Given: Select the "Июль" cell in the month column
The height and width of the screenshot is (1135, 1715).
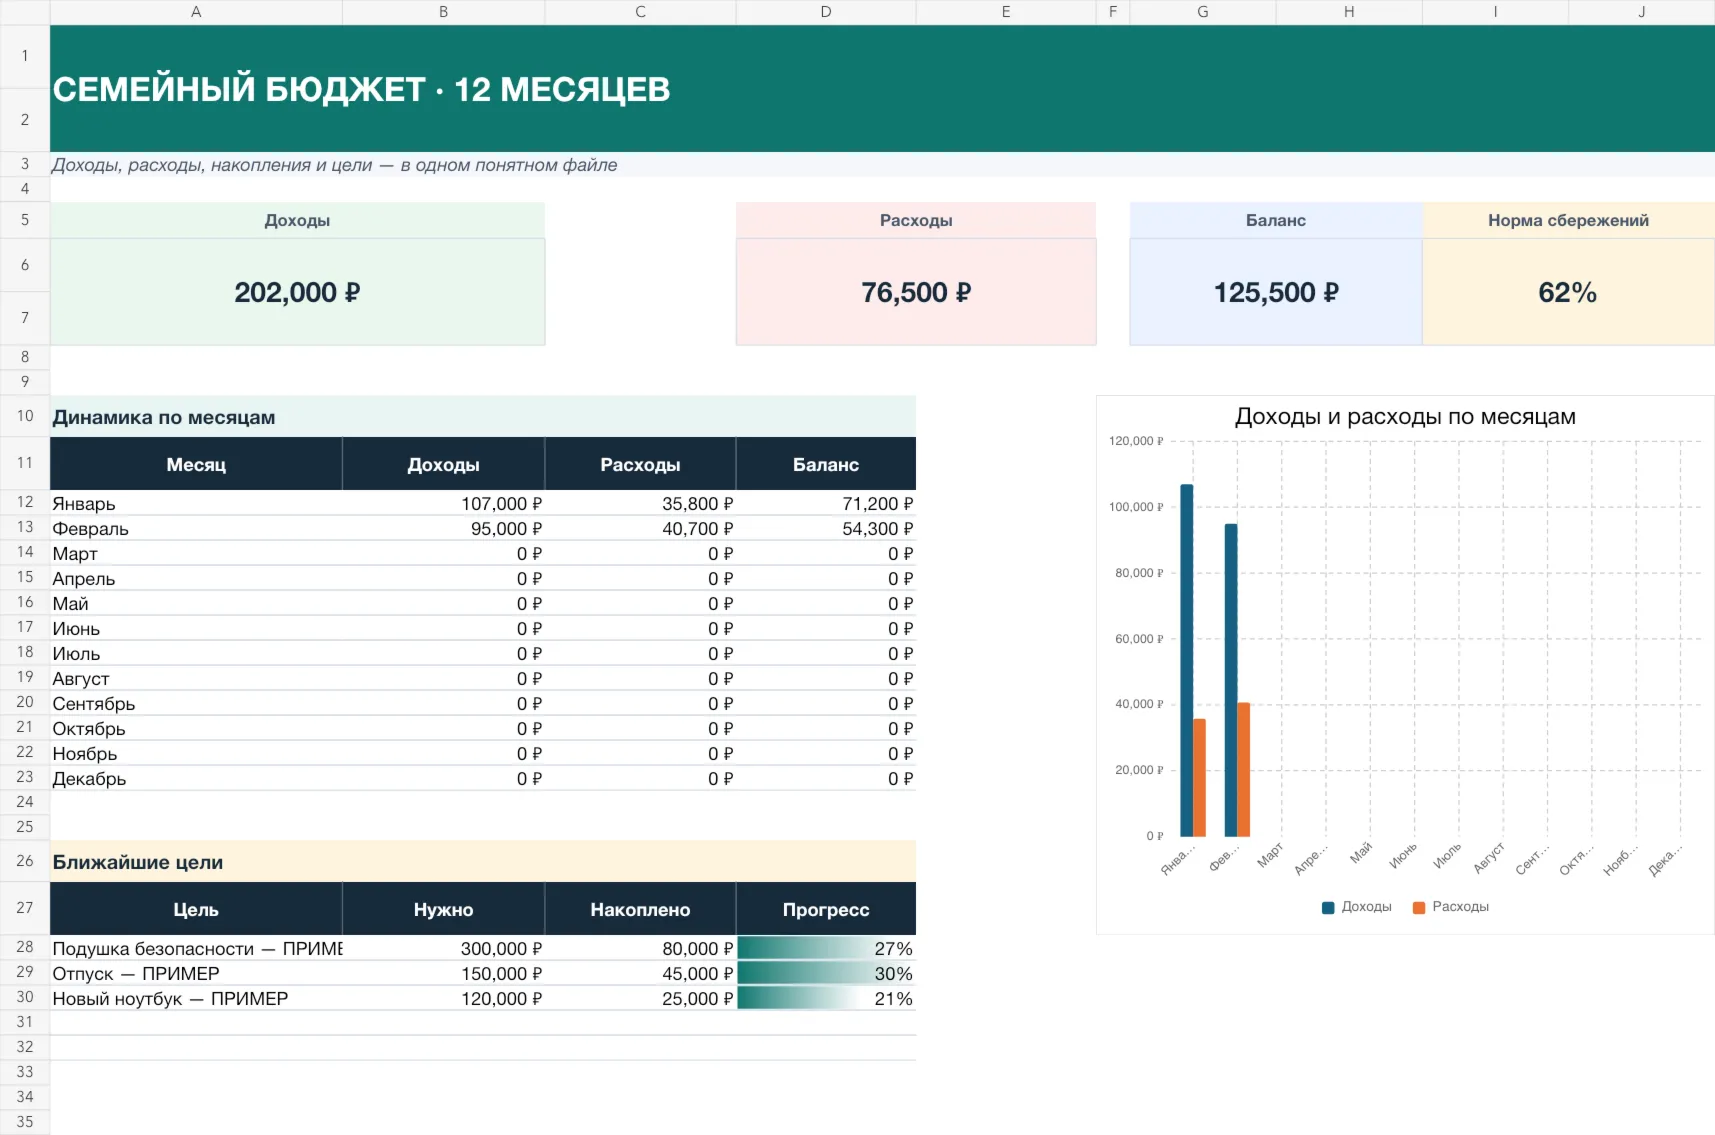Looking at the screenshot, I should [196, 653].
